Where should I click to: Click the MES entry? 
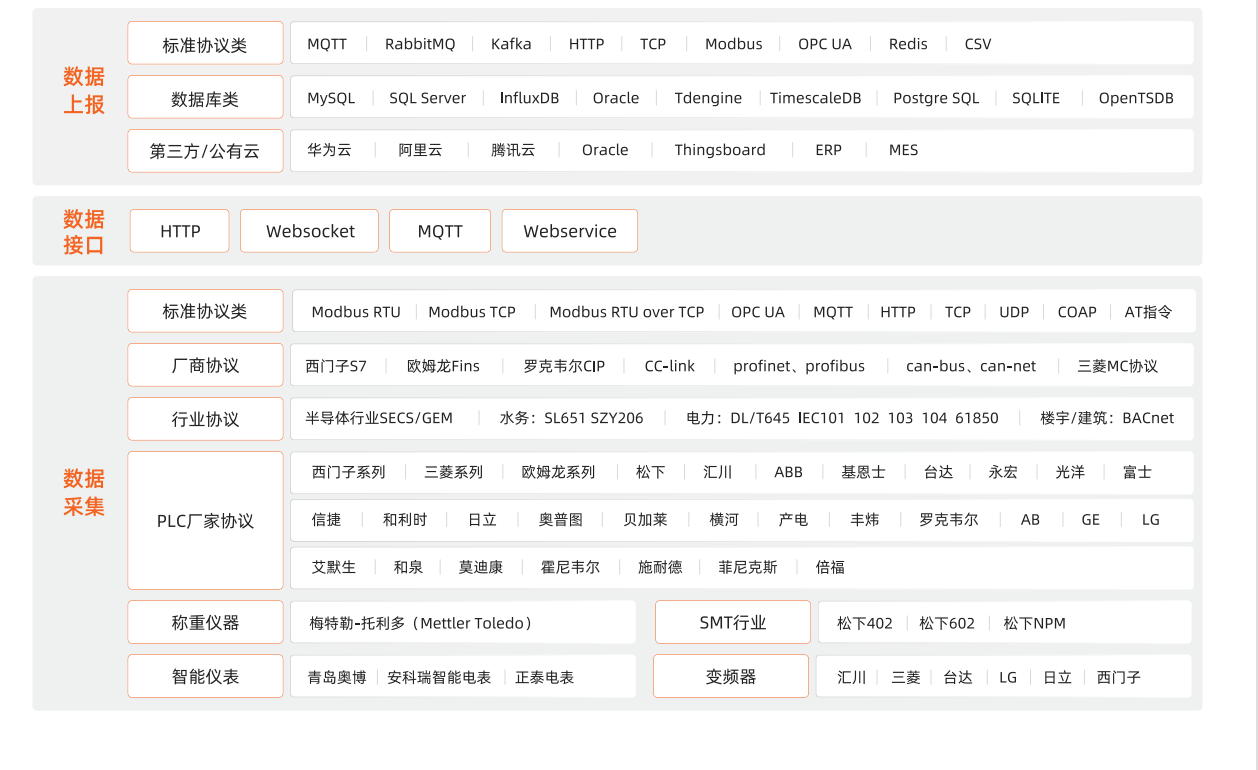tap(903, 150)
